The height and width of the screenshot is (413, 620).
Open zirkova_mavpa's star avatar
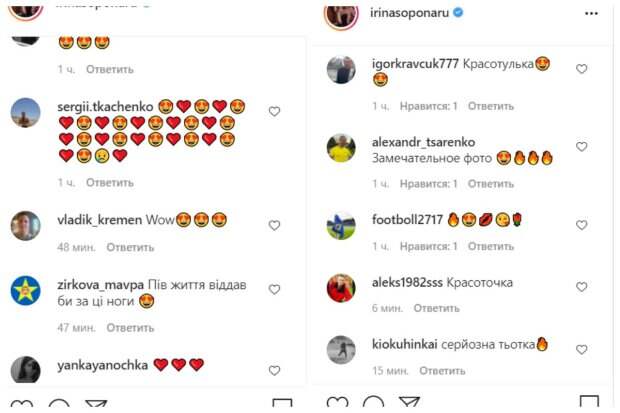pyautogui.click(x=25, y=290)
